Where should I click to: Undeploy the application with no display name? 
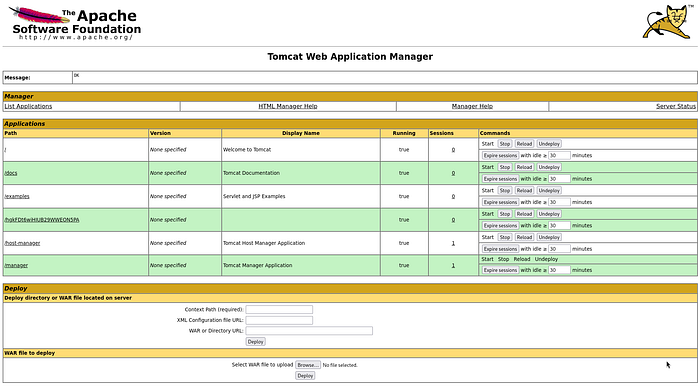coord(549,214)
